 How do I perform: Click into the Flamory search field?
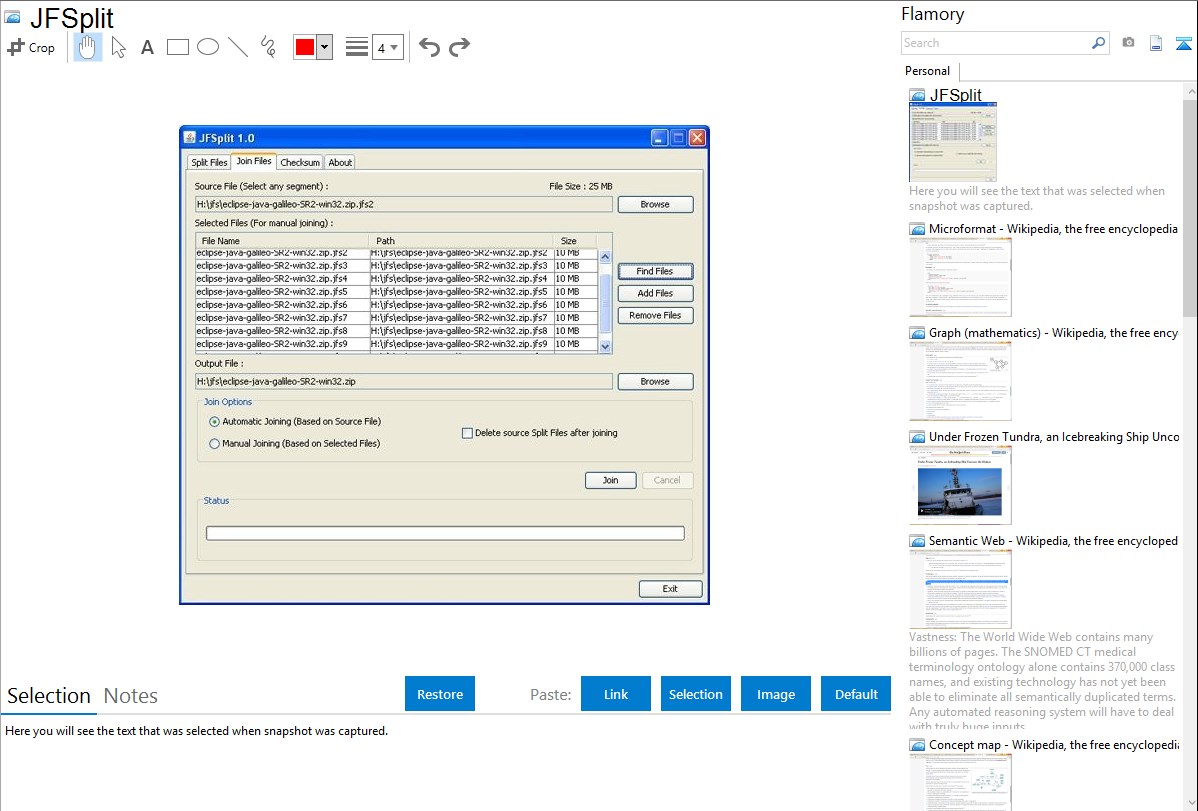pos(995,43)
